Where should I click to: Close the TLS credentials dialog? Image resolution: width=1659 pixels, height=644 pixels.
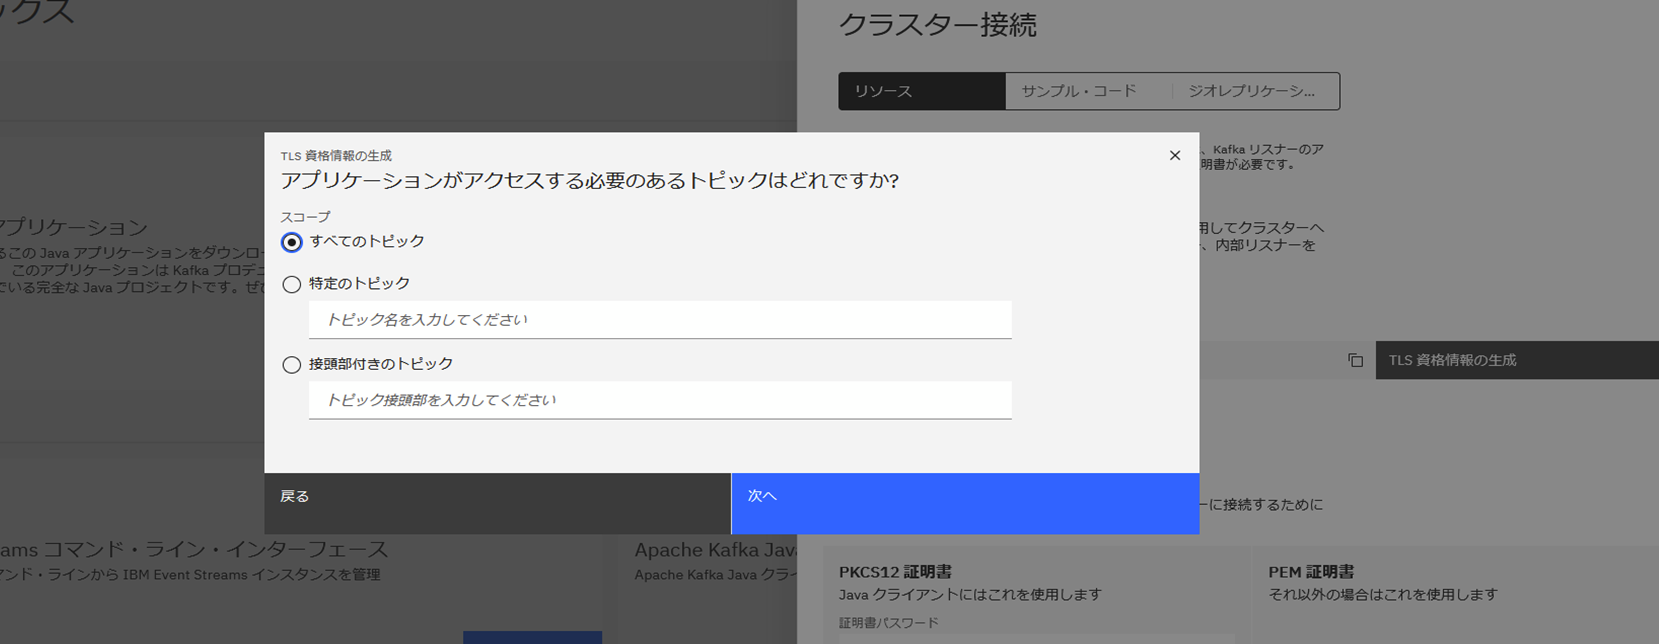1175,155
